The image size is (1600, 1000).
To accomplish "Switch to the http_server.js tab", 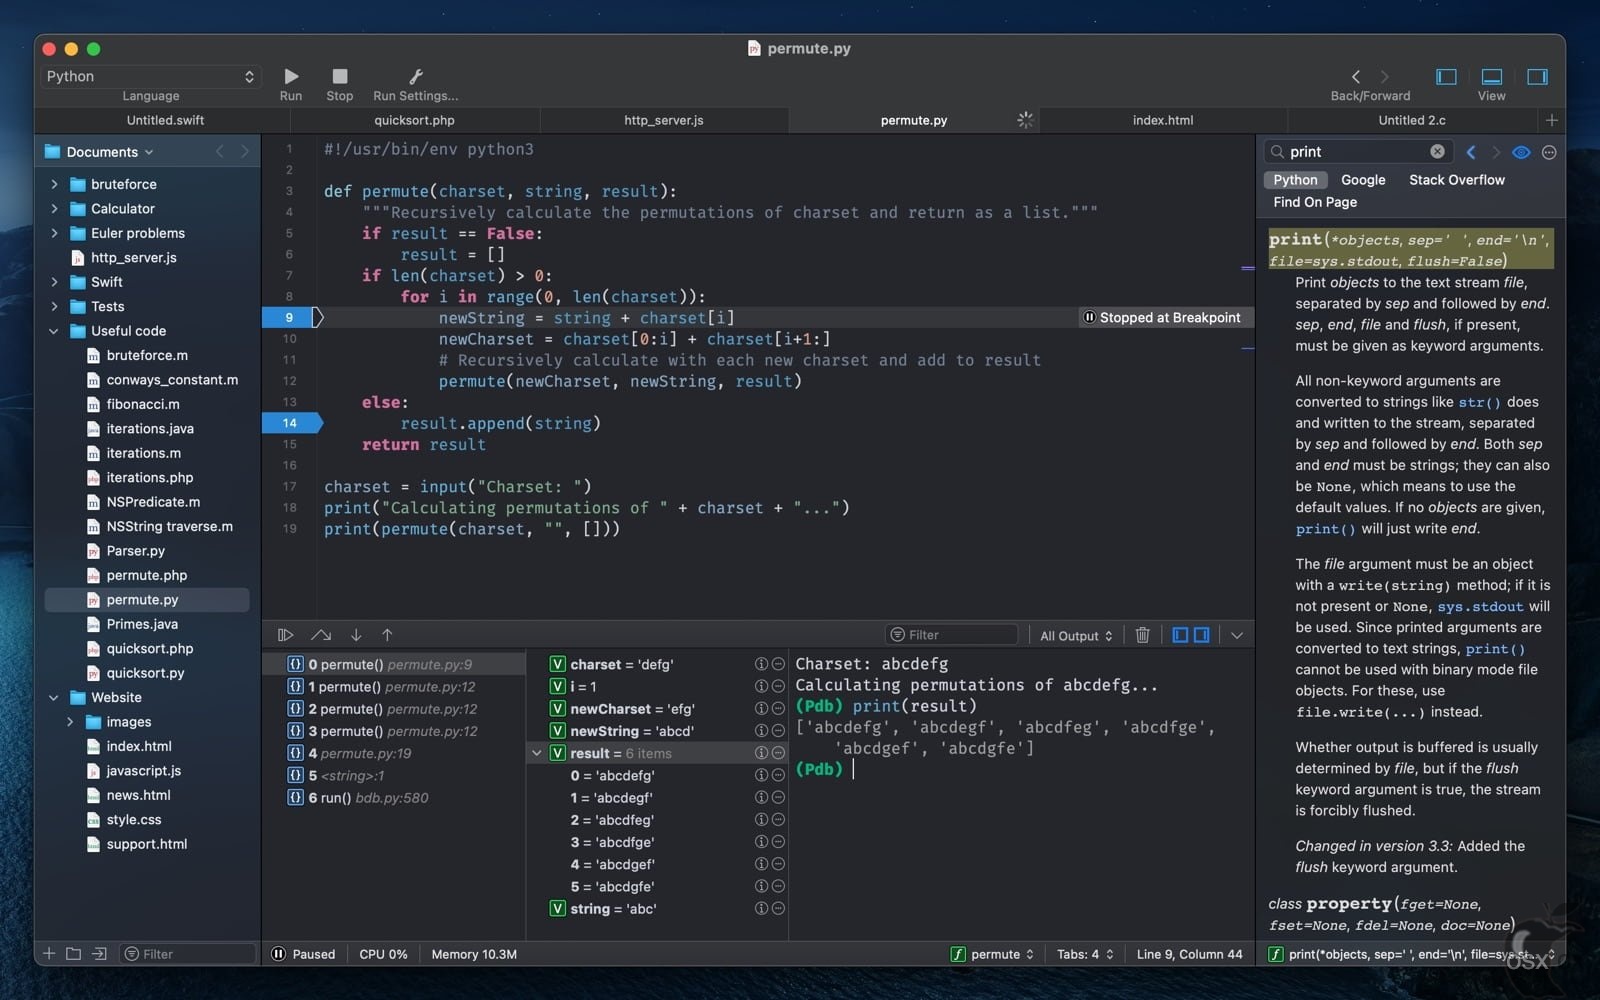I will click(x=664, y=120).
